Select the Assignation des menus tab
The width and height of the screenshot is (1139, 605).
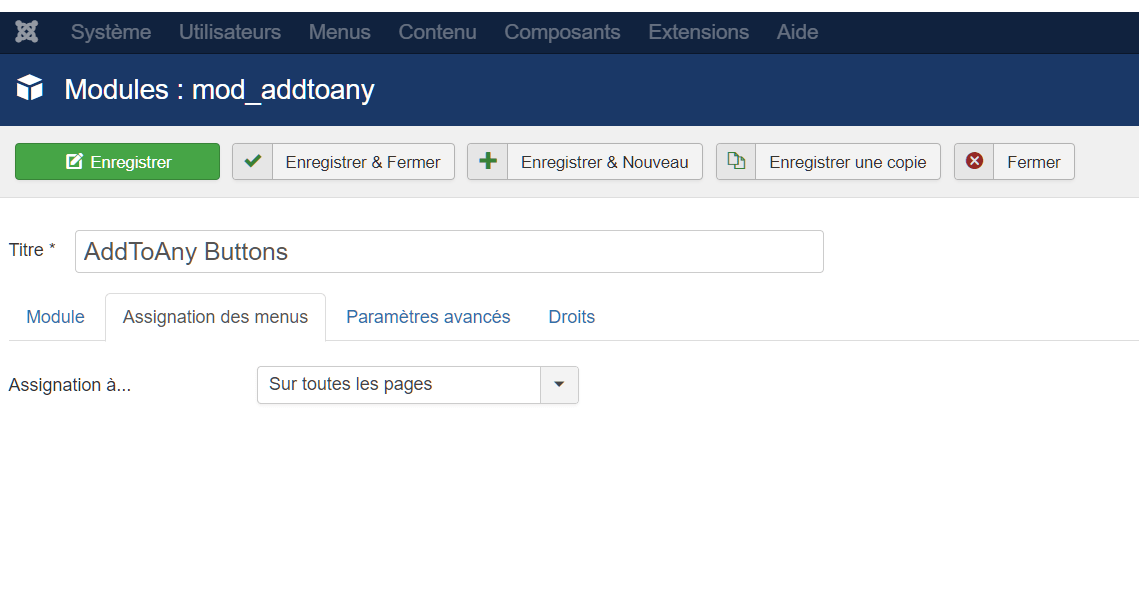pyautogui.click(x=215, y=317)
